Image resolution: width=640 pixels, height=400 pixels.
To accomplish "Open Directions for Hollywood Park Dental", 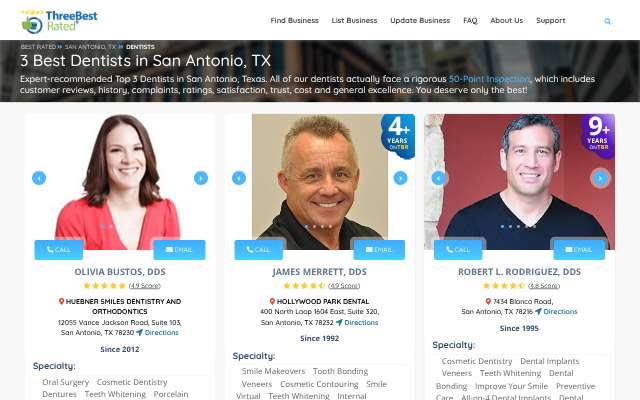I will (357, 322).
